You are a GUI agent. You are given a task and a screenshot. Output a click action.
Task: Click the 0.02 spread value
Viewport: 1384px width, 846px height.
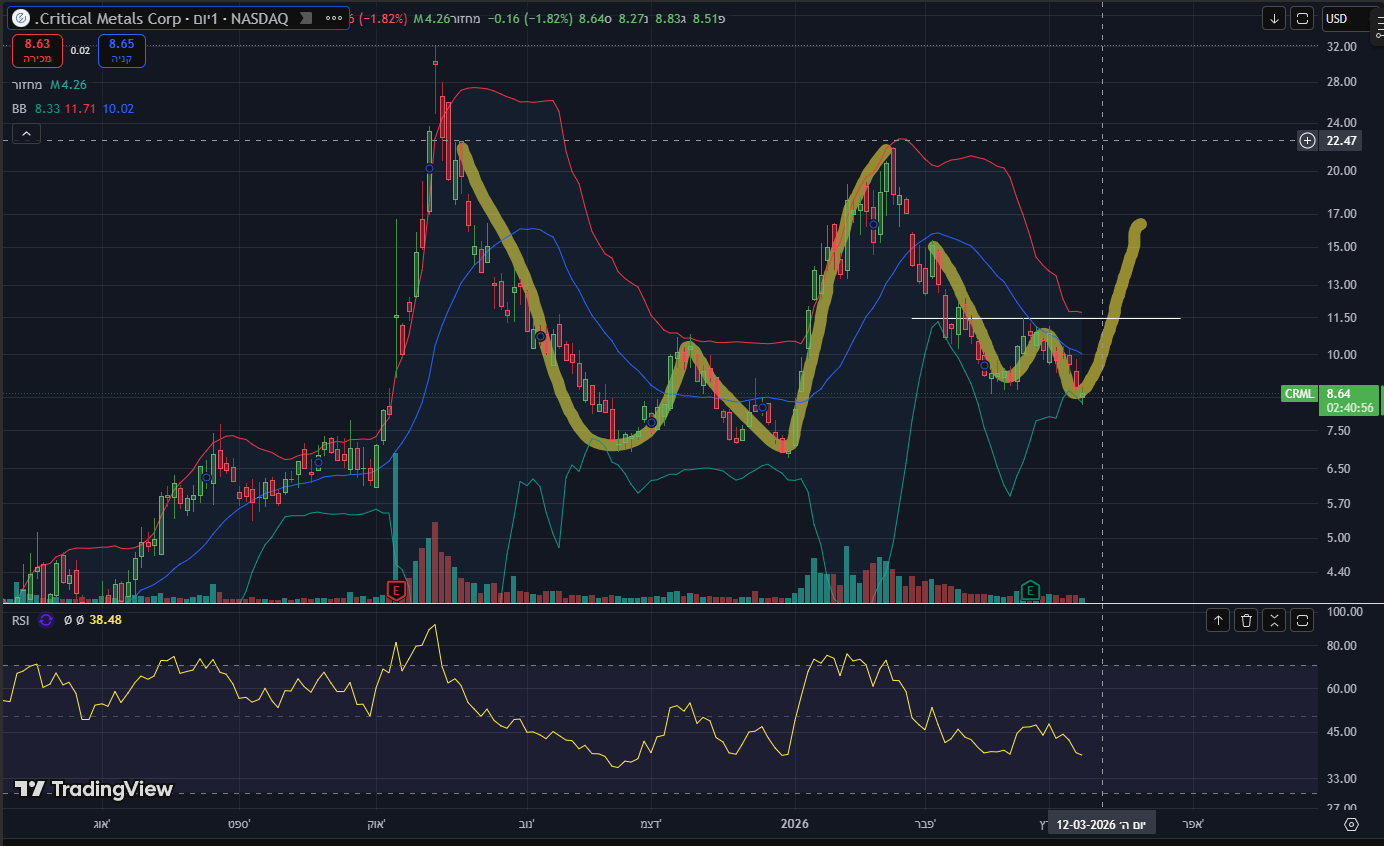(x=80, y=50)
